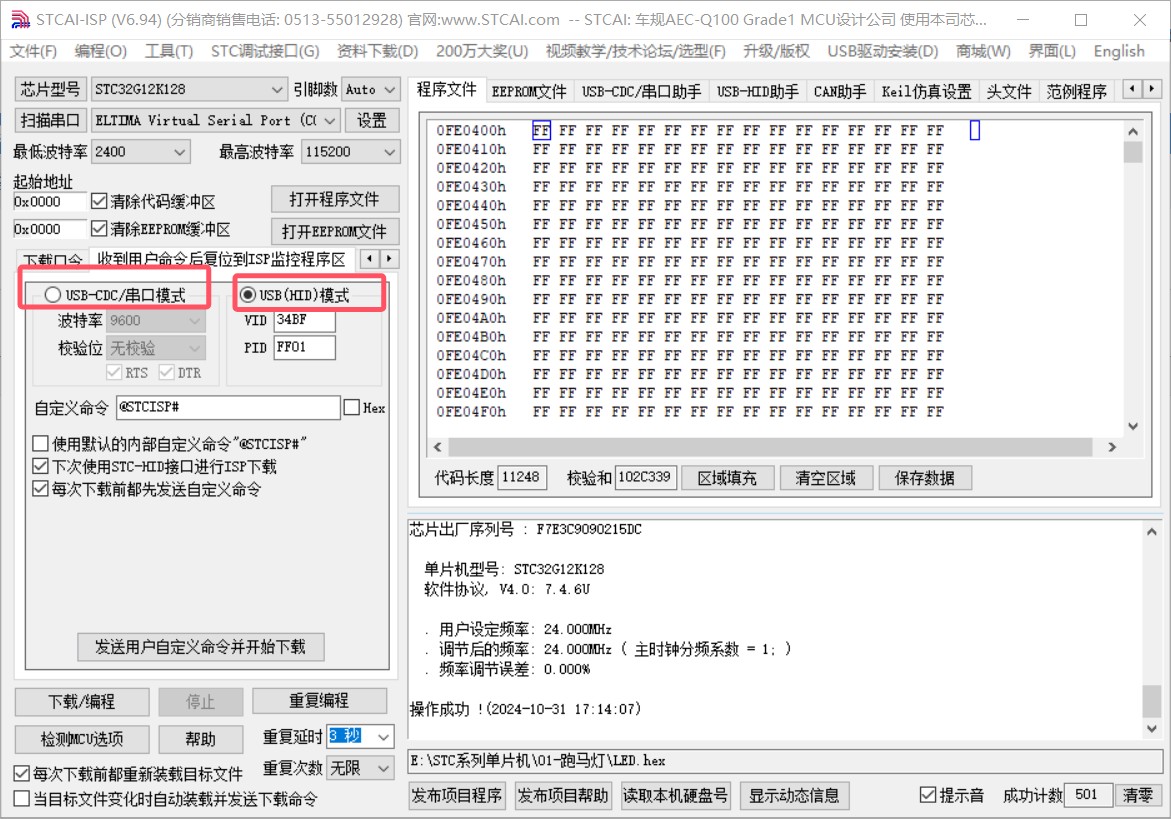Viewport: 1171px width, 819px height.
Task: Toggle the Hex checkbox for custom command
Action: (352, 407)
